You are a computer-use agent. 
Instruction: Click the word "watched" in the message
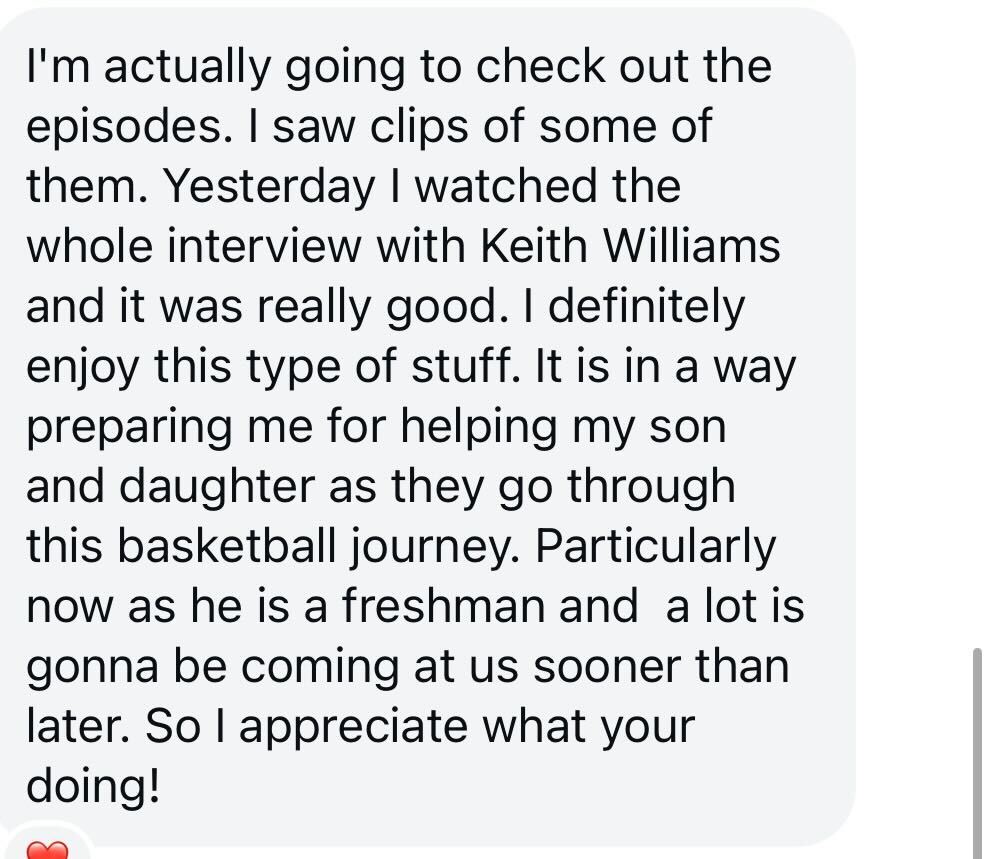tap(505, 186)
